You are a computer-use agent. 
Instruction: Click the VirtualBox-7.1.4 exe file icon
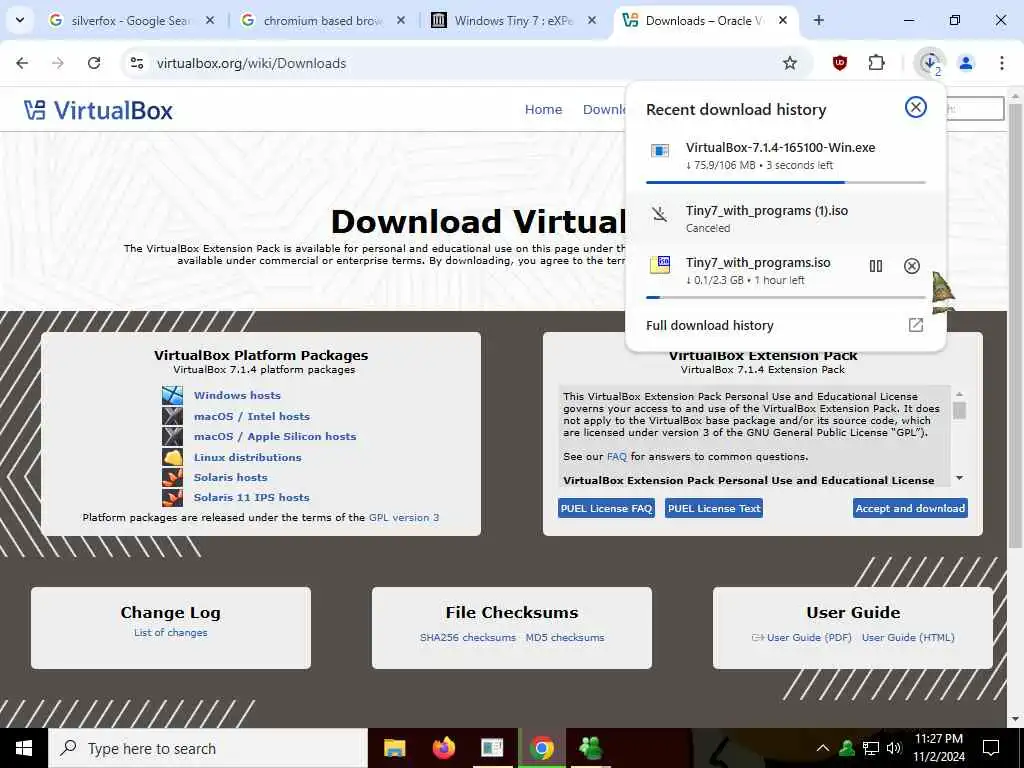(660, 152)
